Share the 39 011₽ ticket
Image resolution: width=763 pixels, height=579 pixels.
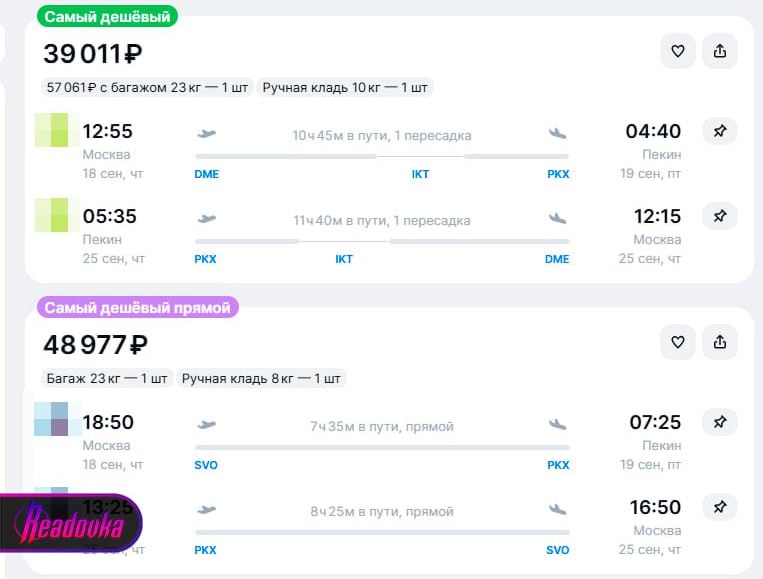click(x=720, y=51)
